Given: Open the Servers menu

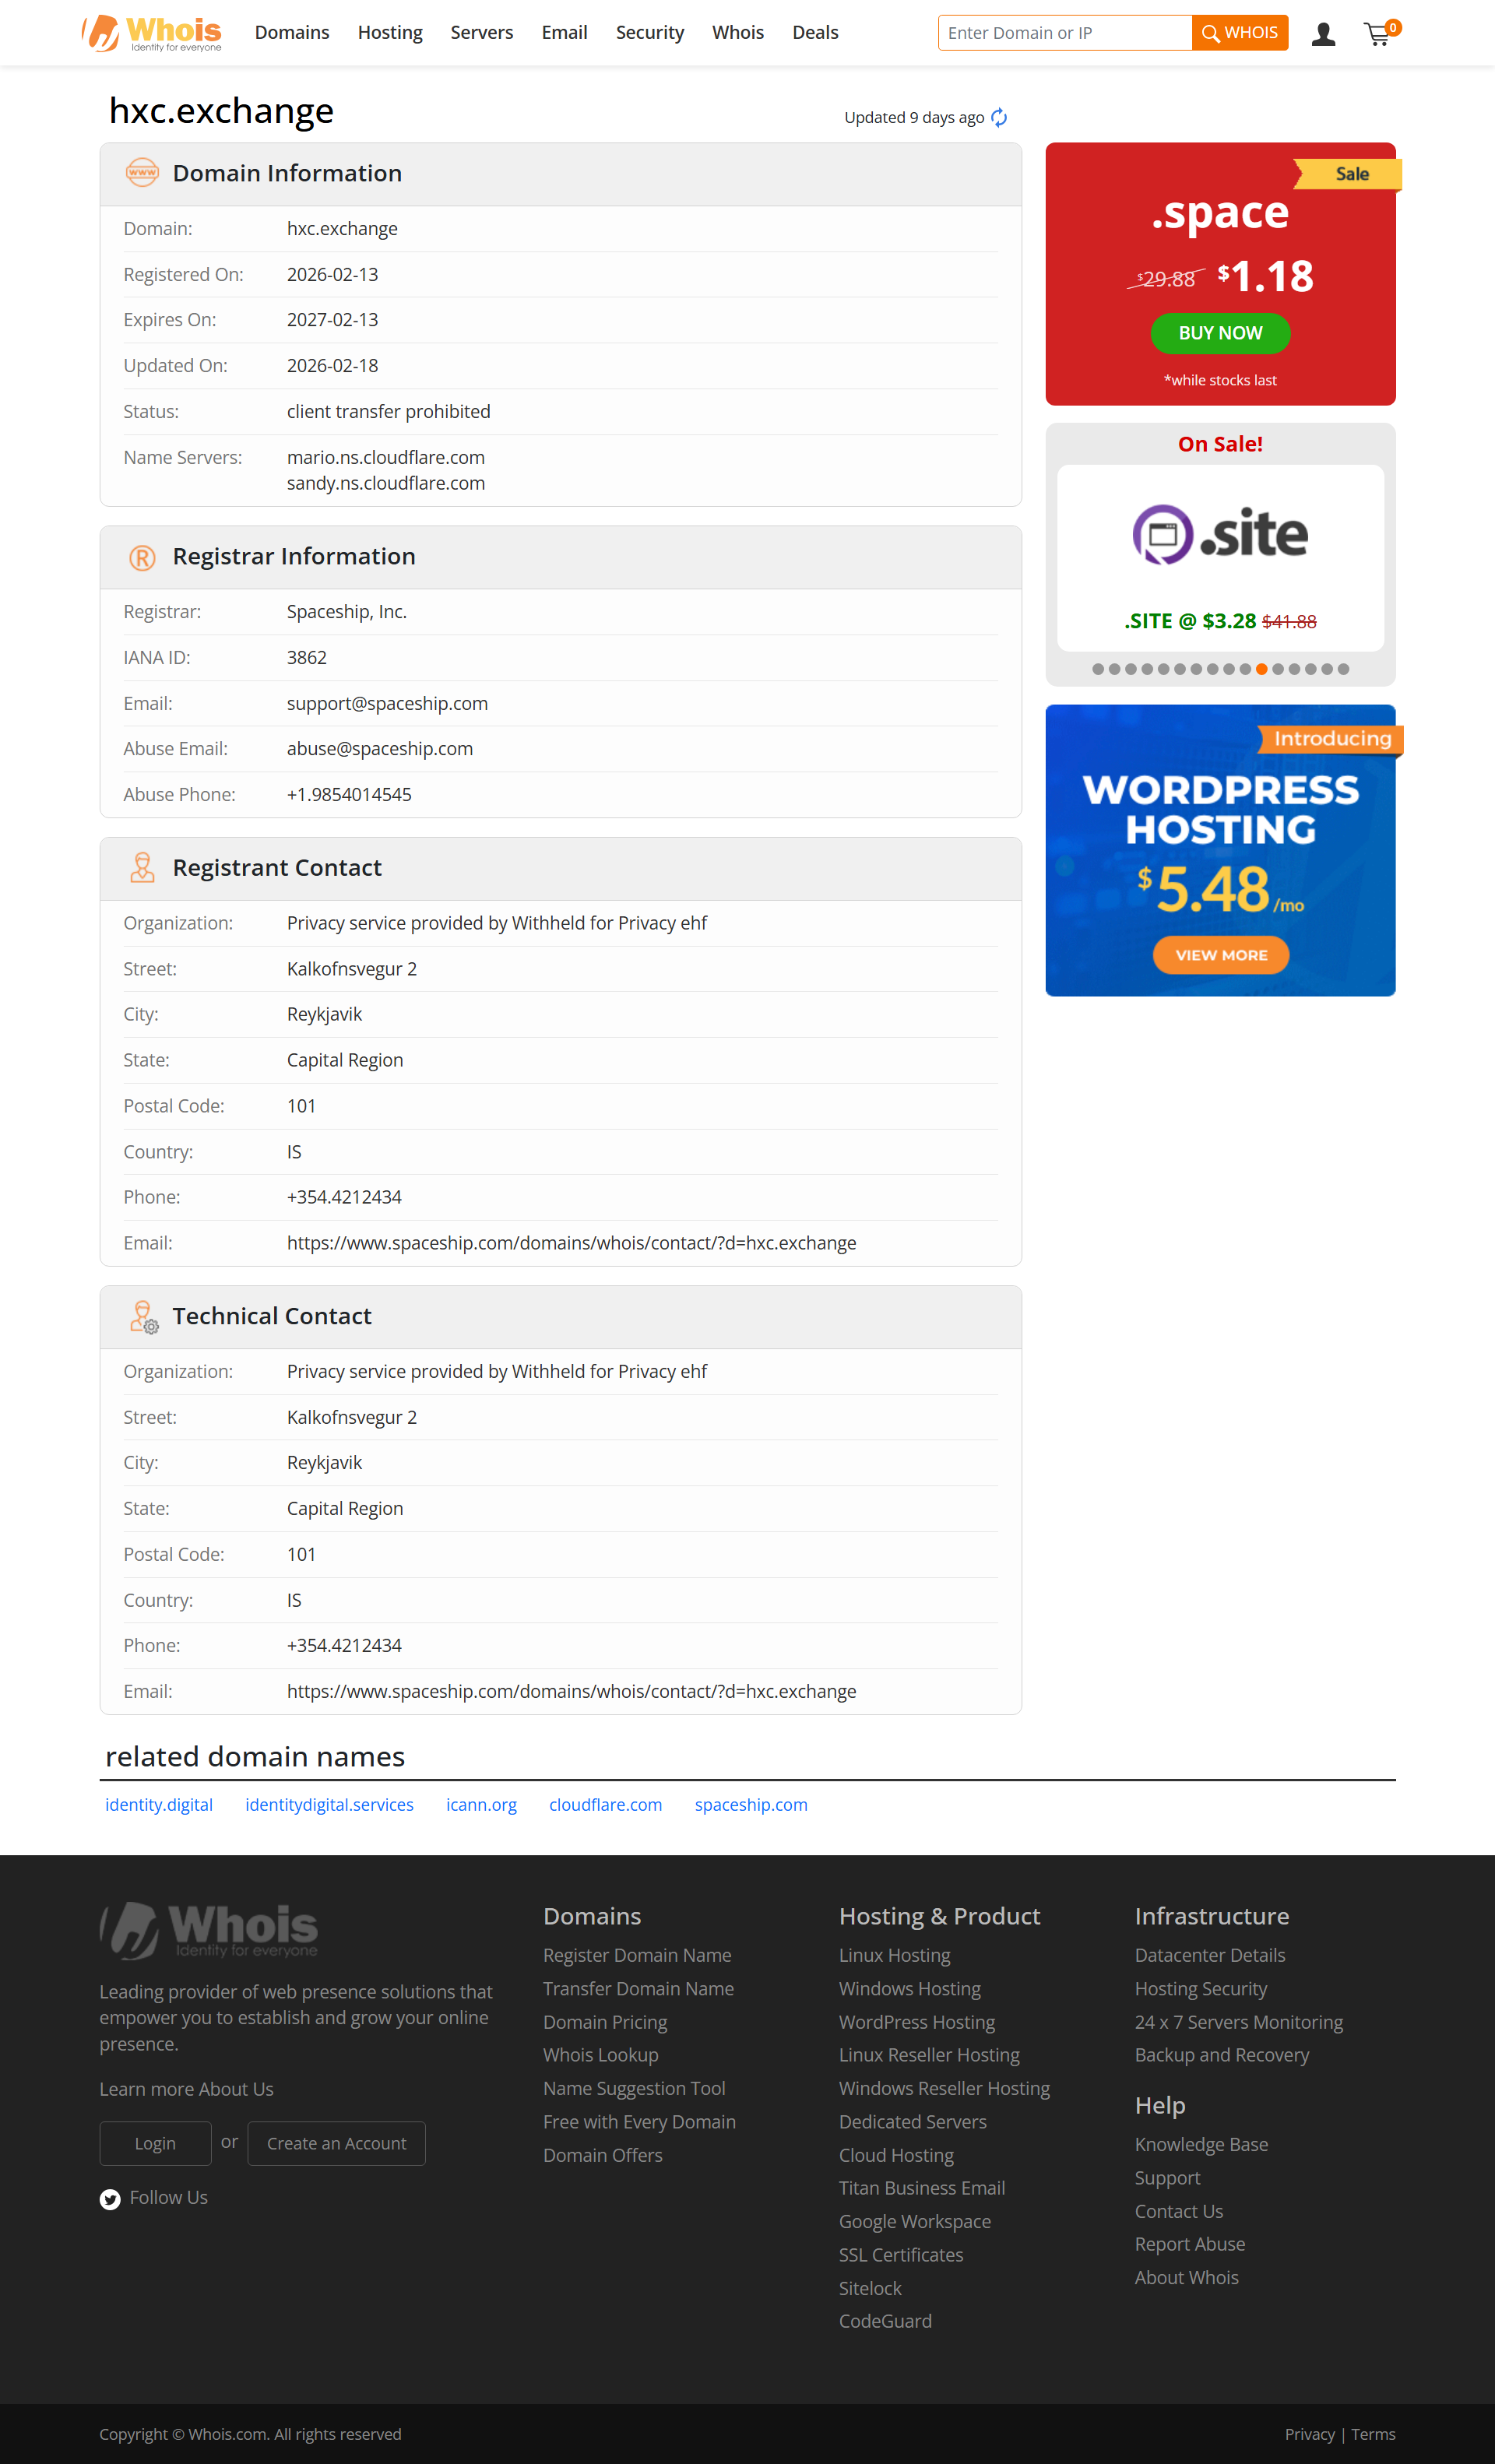Looking at the screenshot, I should pos(482,33).
